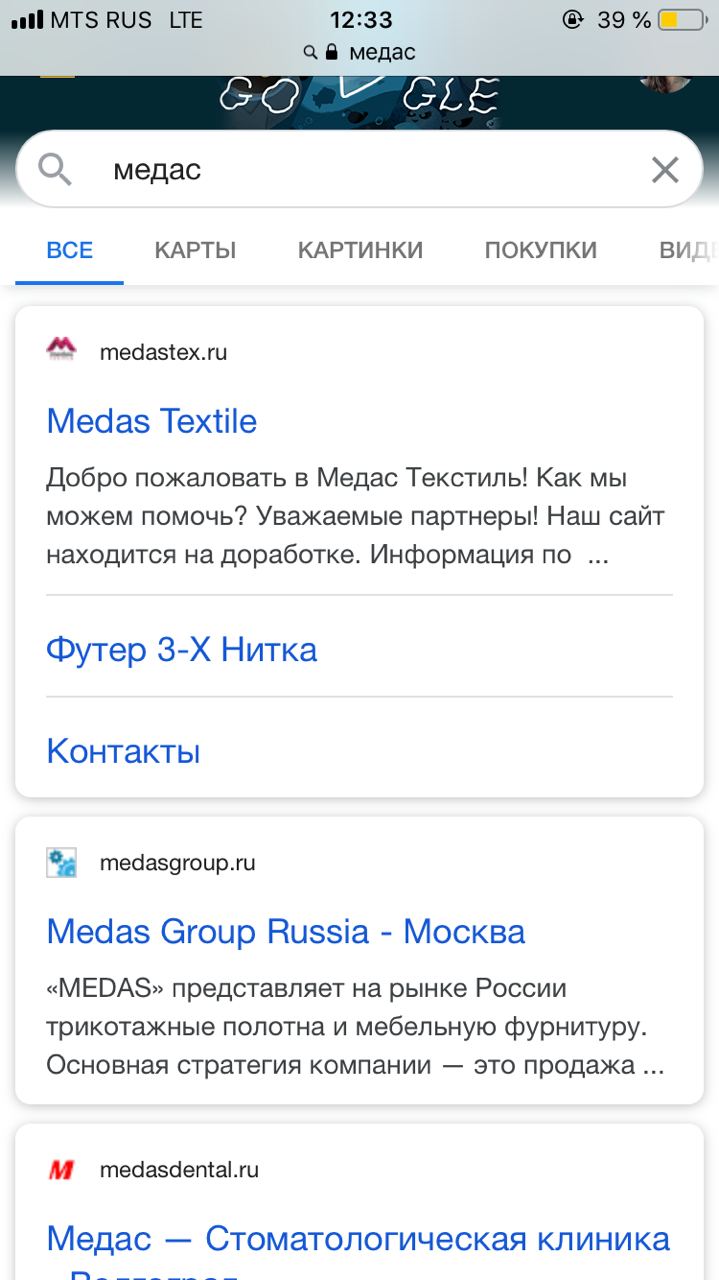Tap the magnifier search icon

click(x=56, y=170)
